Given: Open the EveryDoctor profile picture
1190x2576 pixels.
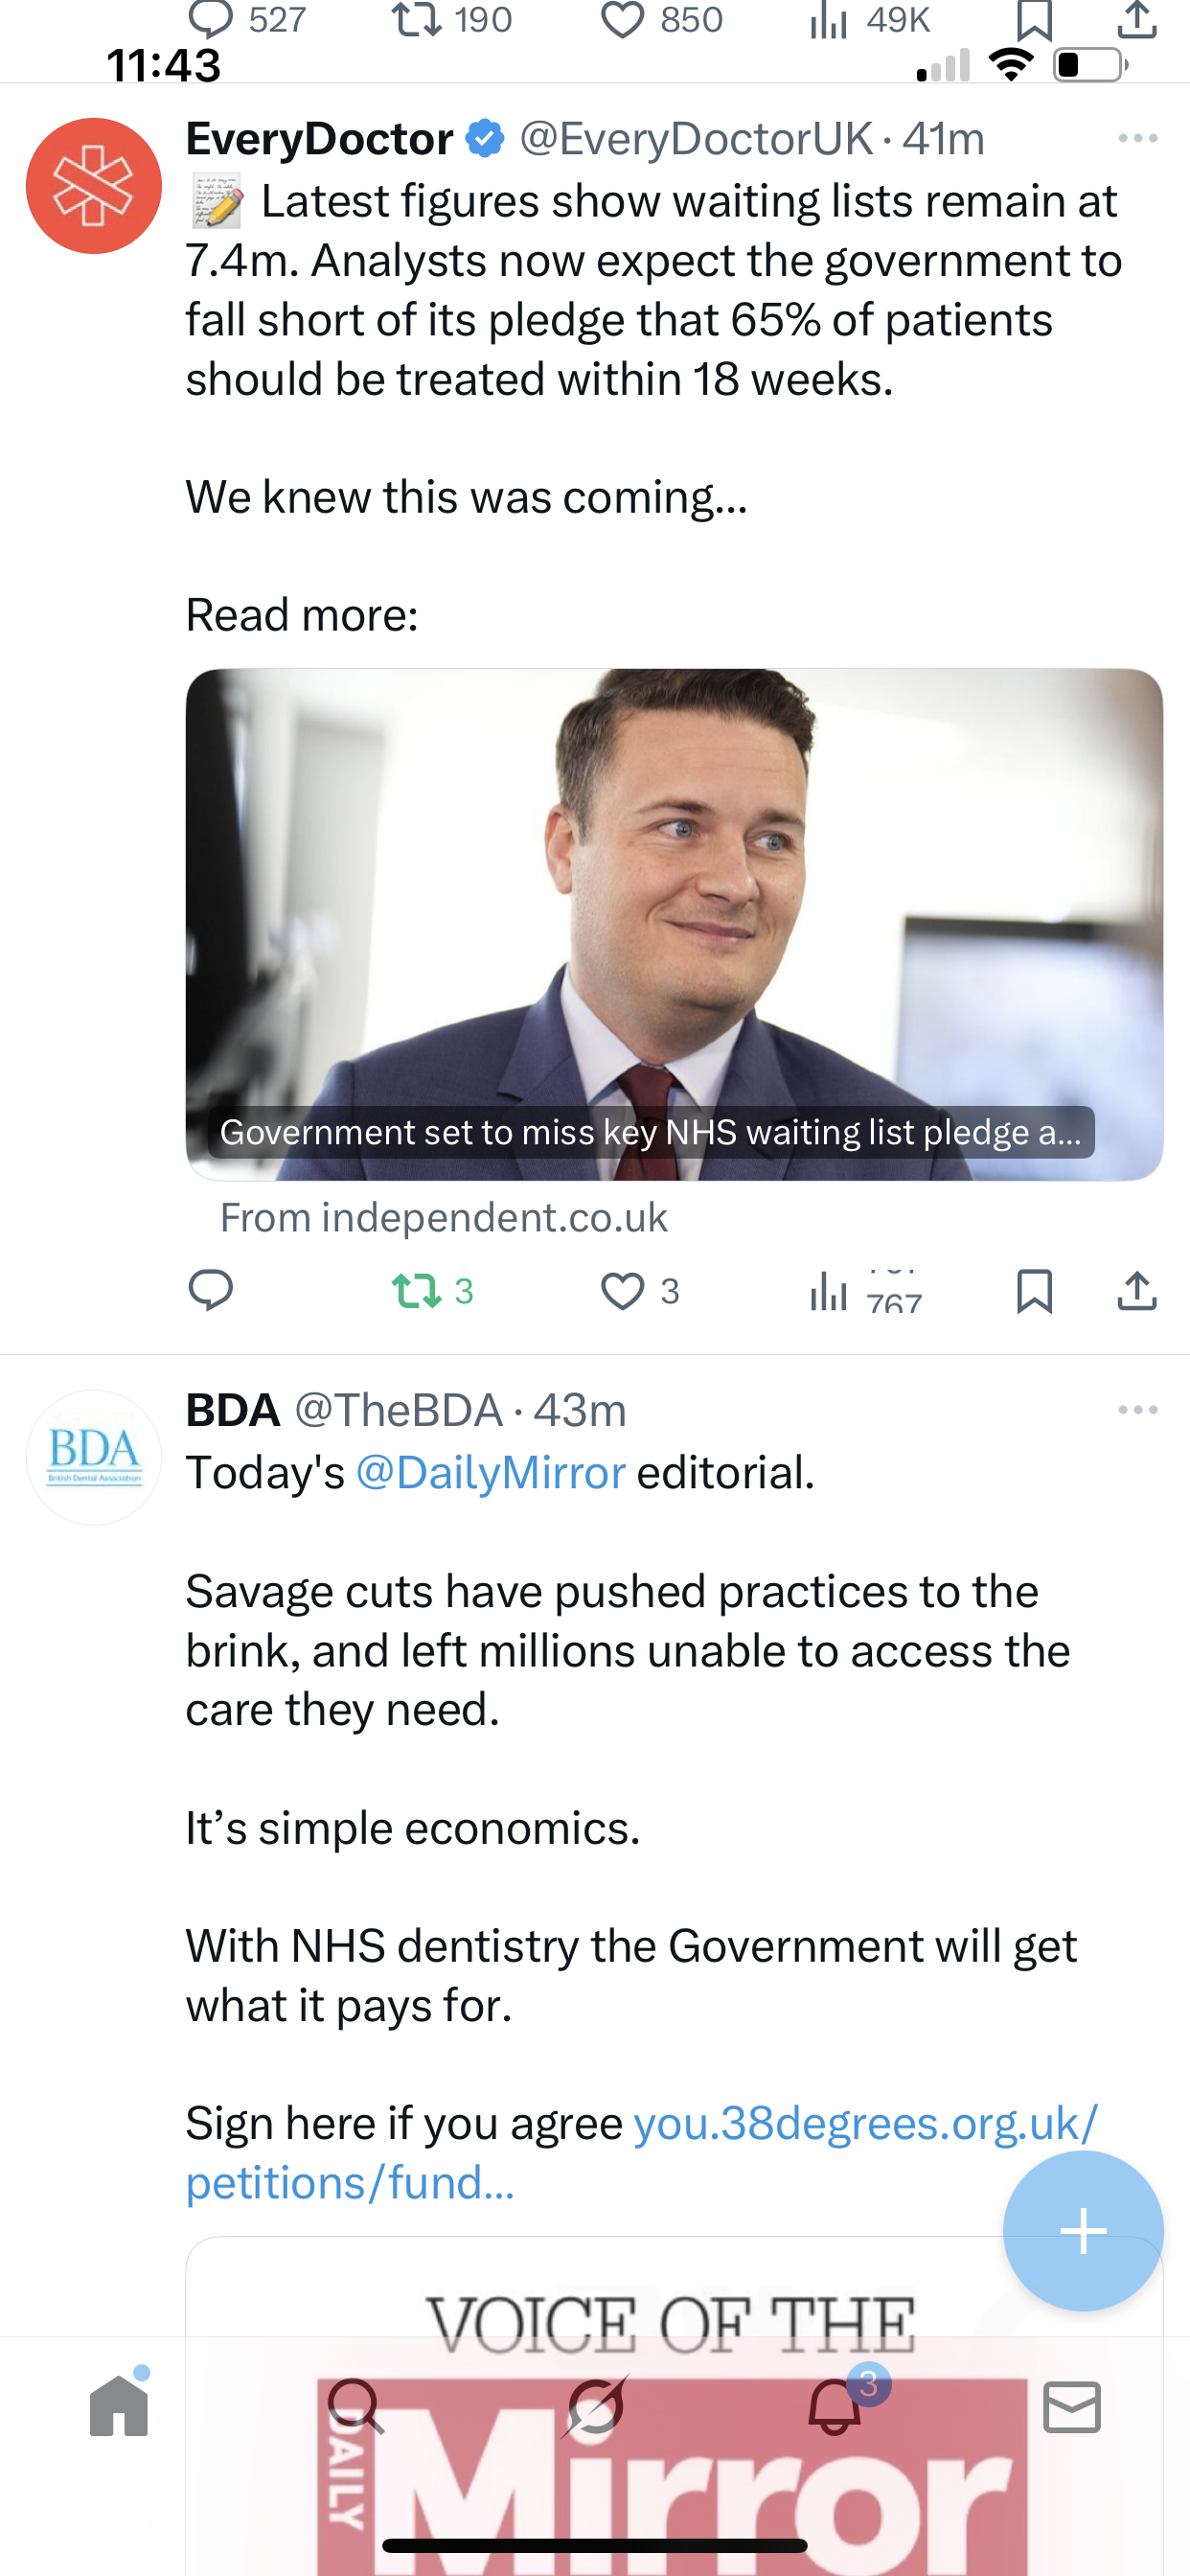Looking at the screenshot, I should coord(94,186).
